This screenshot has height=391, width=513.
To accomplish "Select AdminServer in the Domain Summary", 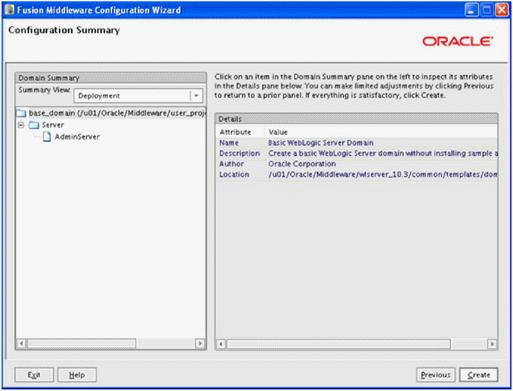I will [77, 137].
